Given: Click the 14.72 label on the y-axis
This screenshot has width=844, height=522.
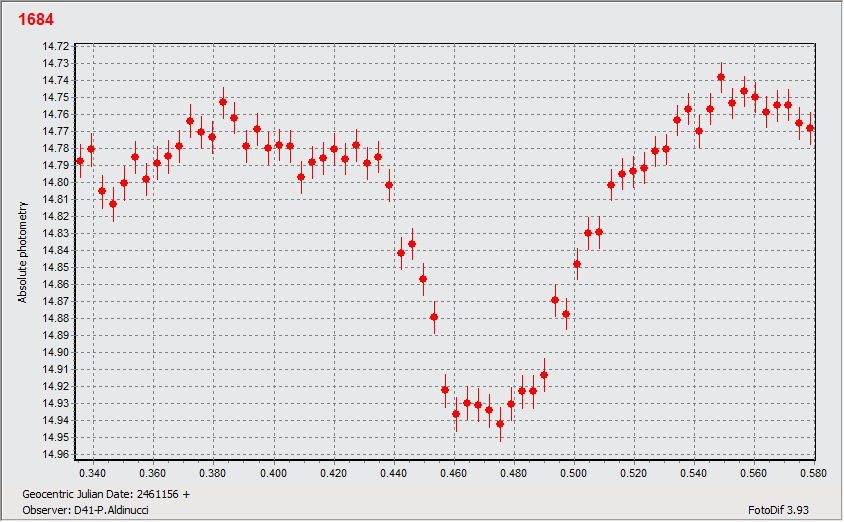Looking at the screenshot, I should [57, 46].
